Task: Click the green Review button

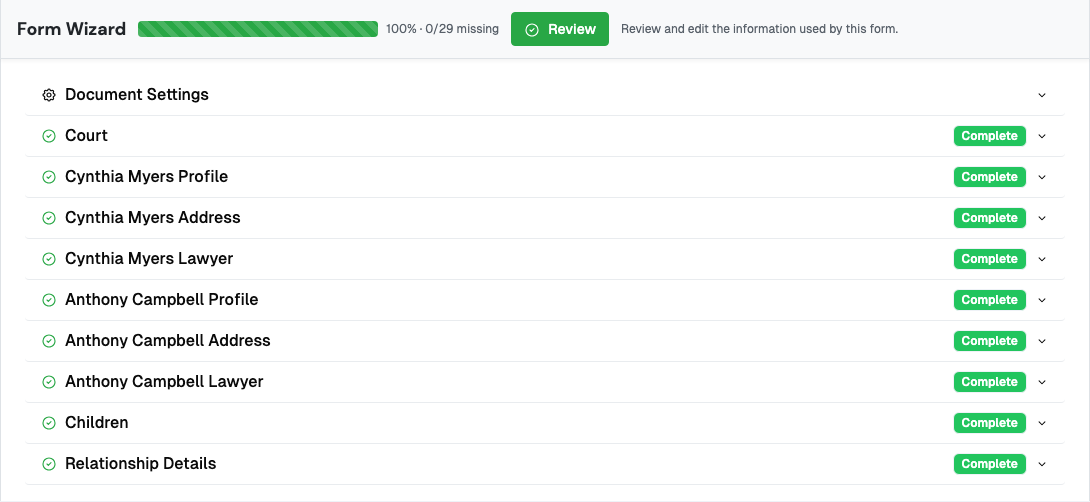Action: (560, 29)
